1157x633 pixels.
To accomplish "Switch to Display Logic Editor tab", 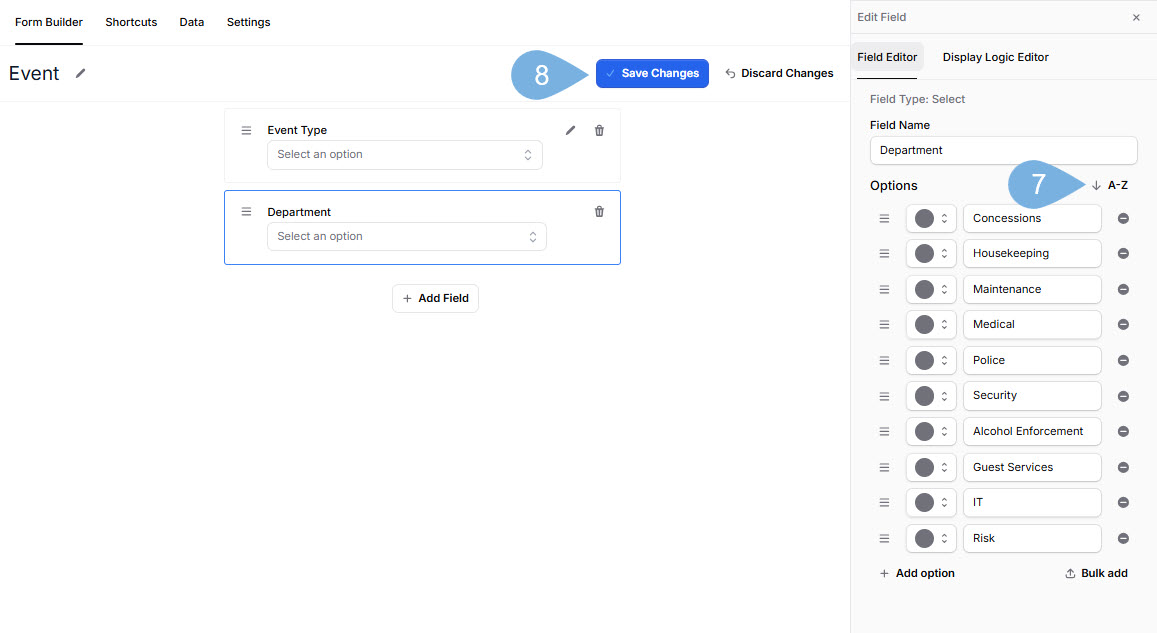I will coord(995,58).
